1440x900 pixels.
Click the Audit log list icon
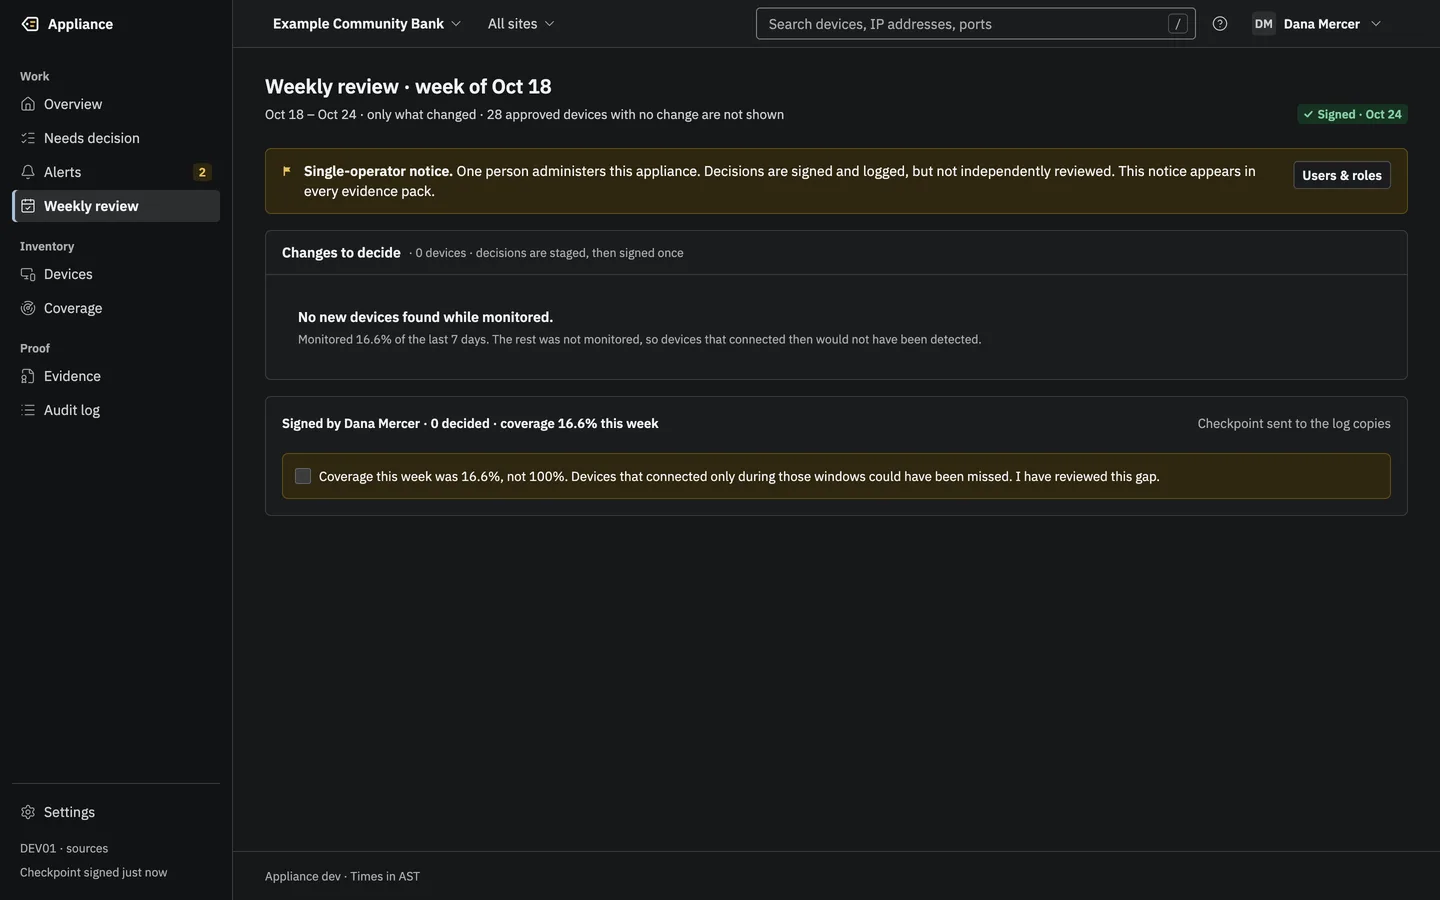(28, 410)
